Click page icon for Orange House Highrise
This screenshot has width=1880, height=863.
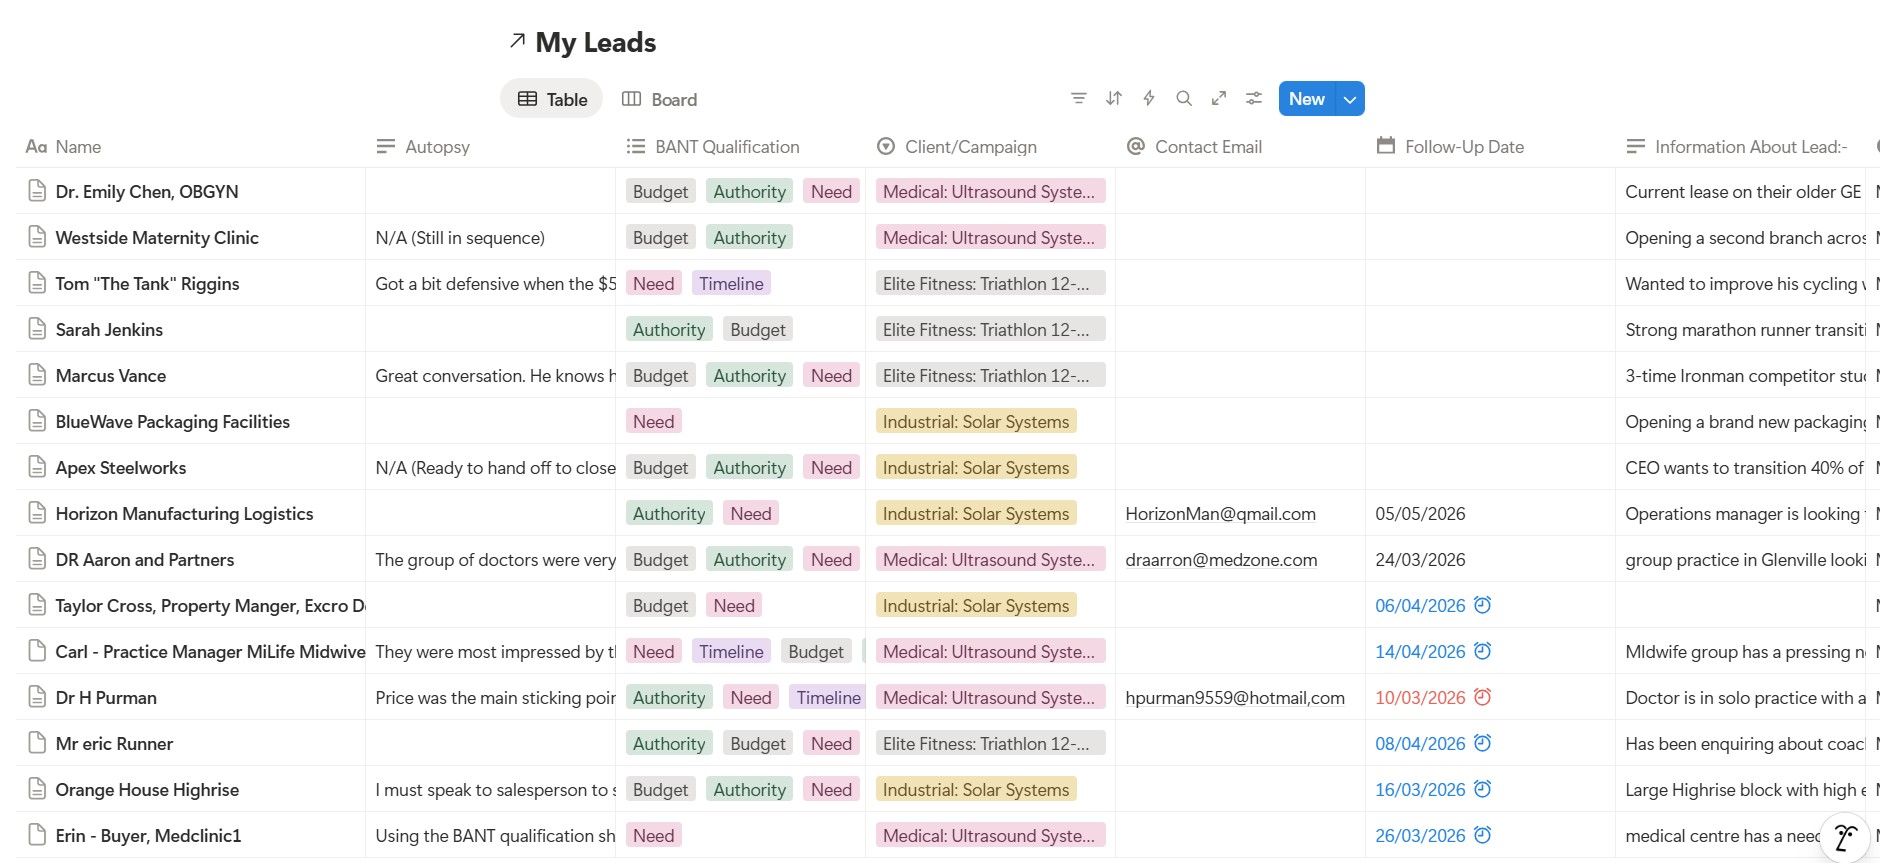[x=37, y=789]
